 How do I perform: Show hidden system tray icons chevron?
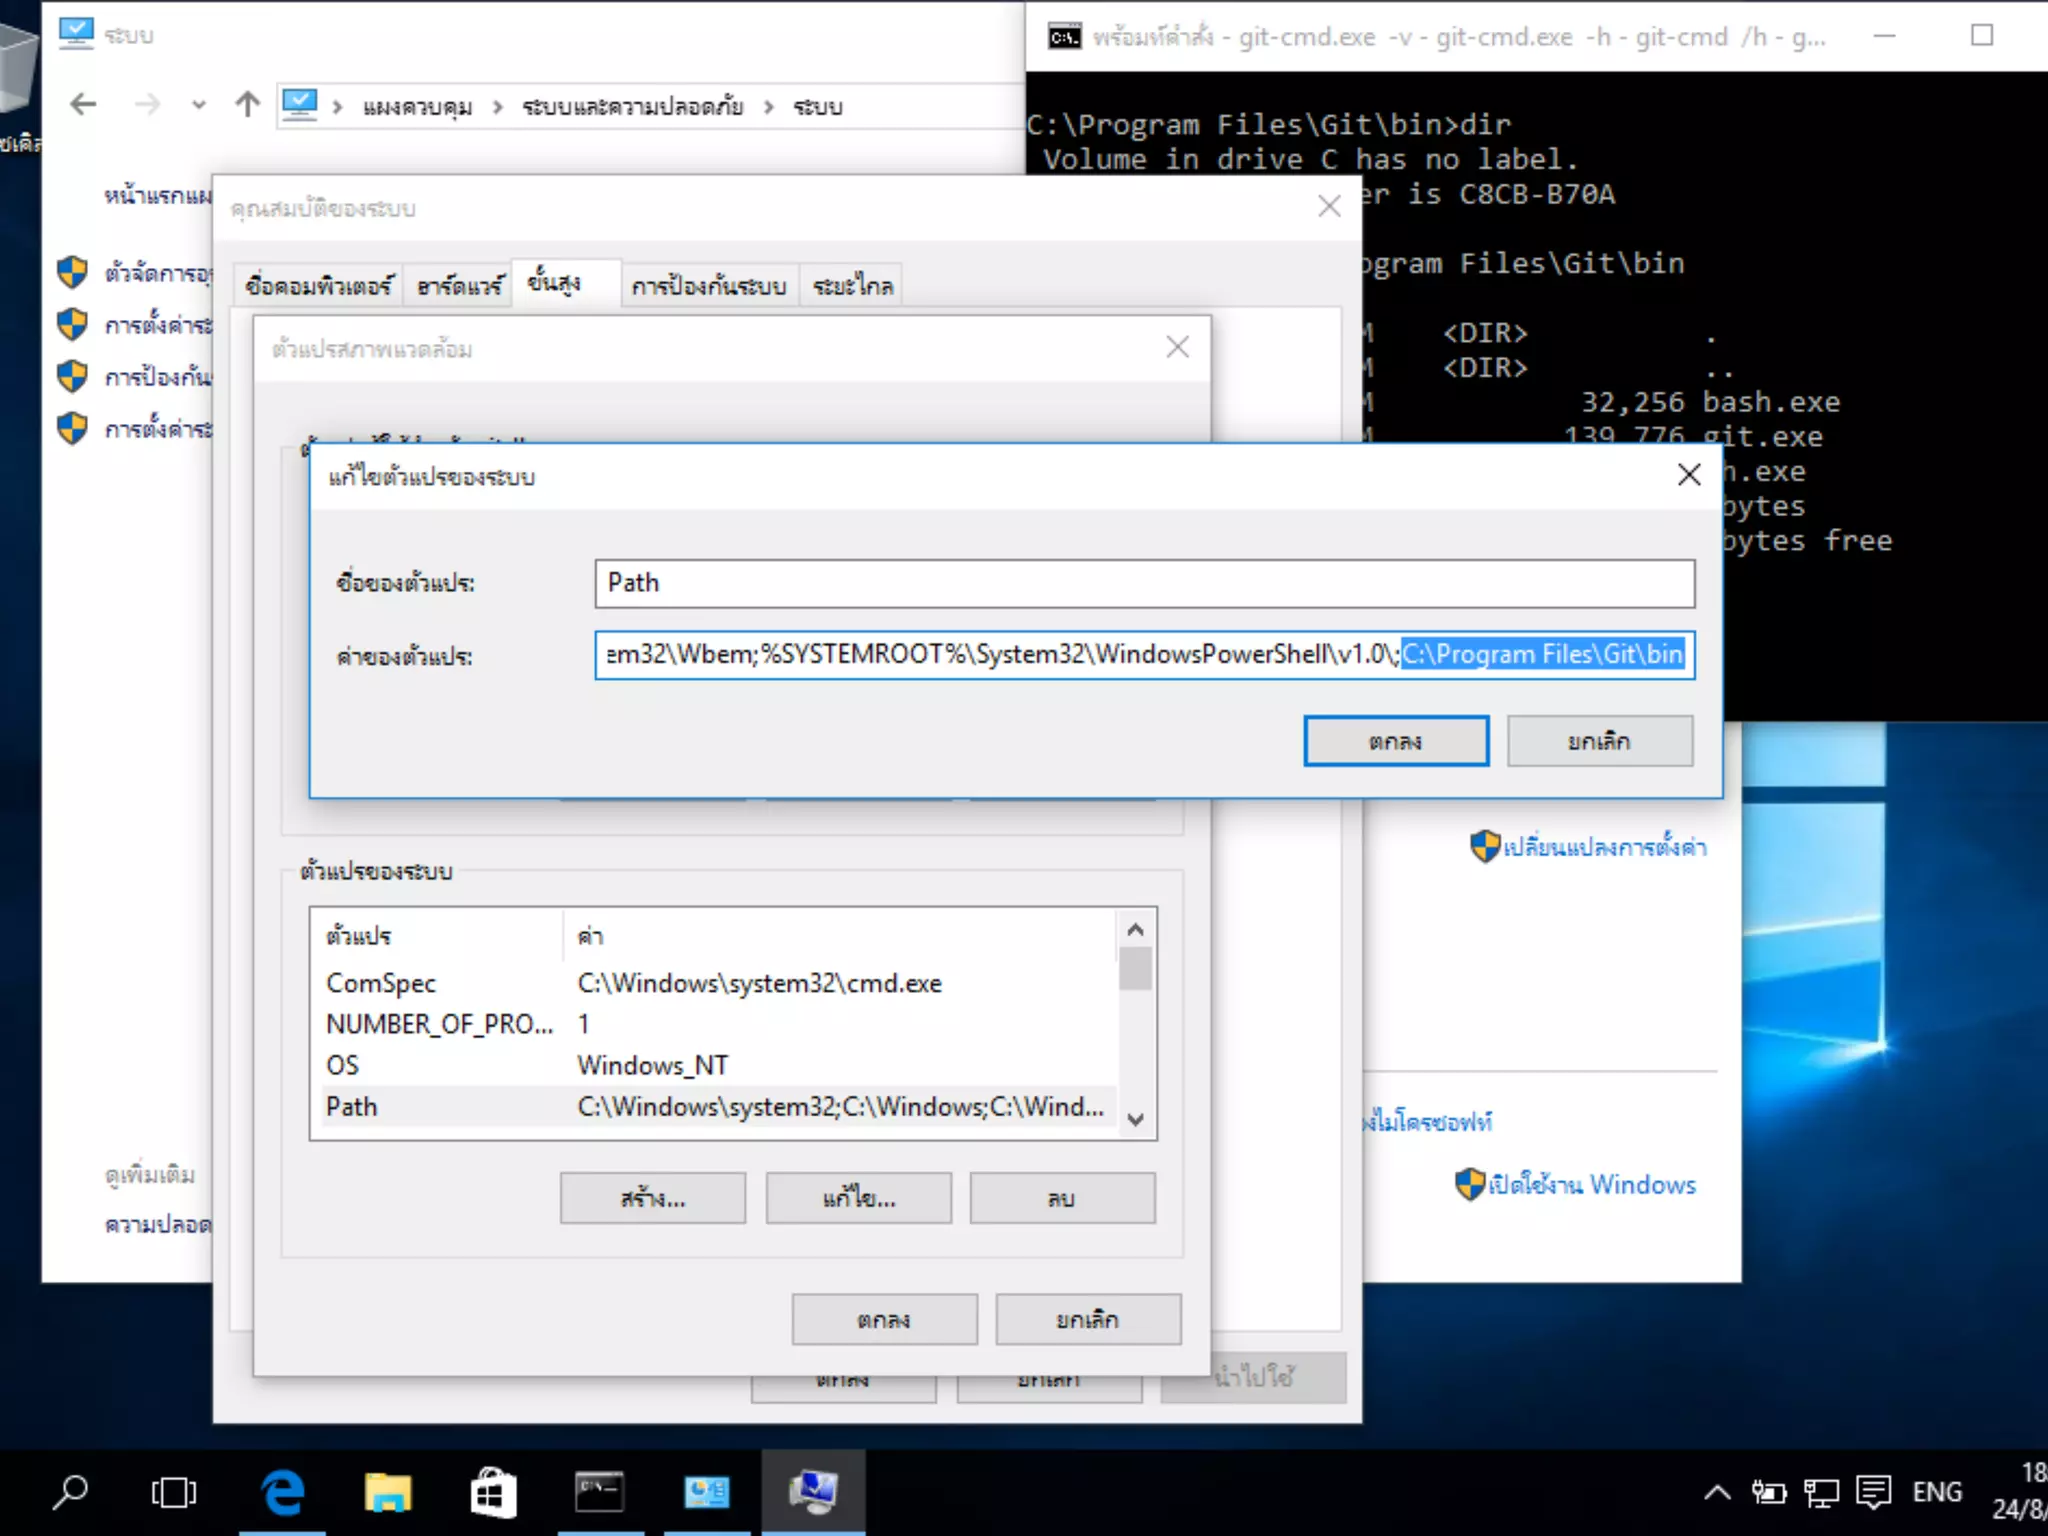[x=1717, y=1492]
